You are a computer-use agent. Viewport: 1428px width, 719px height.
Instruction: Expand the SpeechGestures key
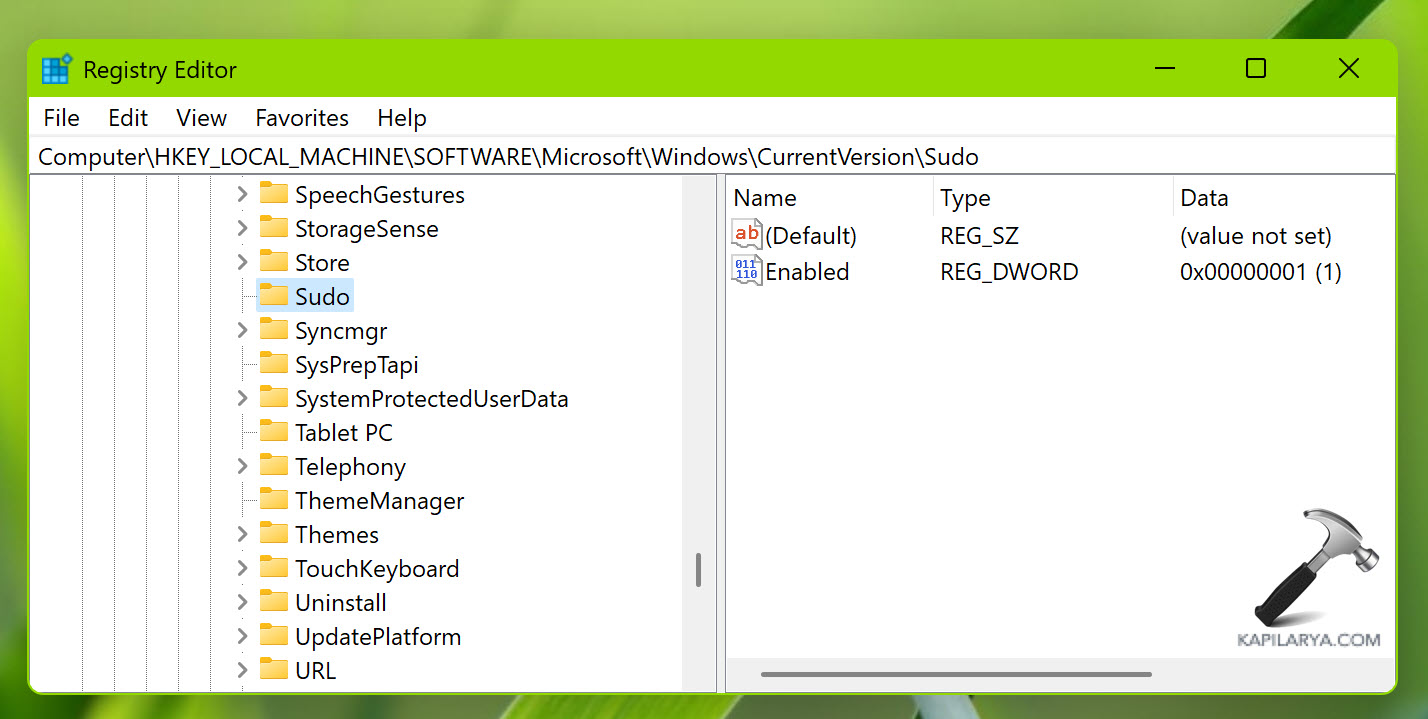tap(242, 195)
